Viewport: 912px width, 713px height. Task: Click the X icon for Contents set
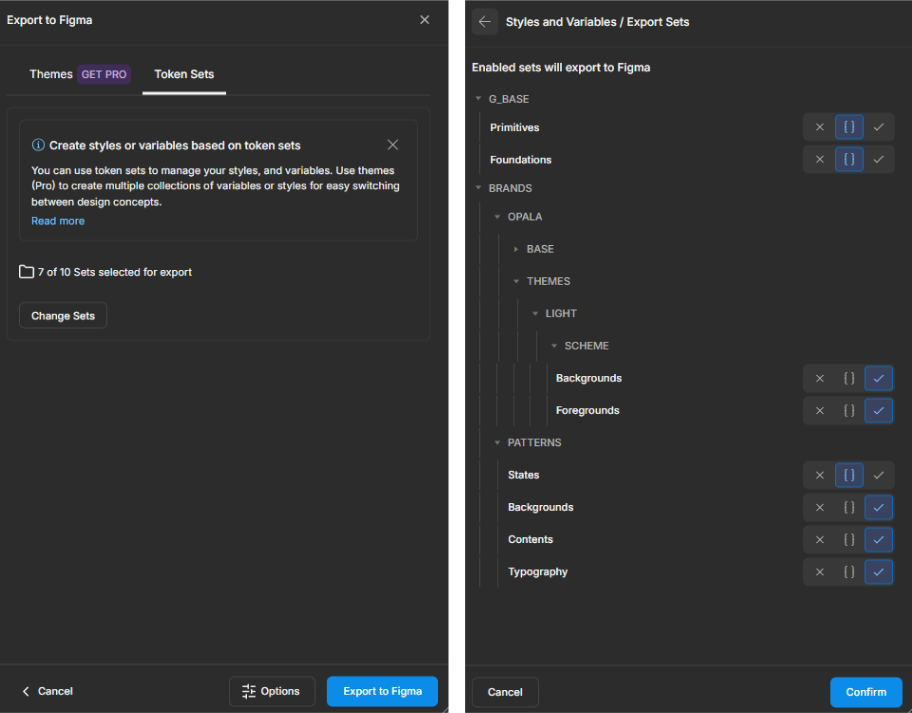click(819, 540)
